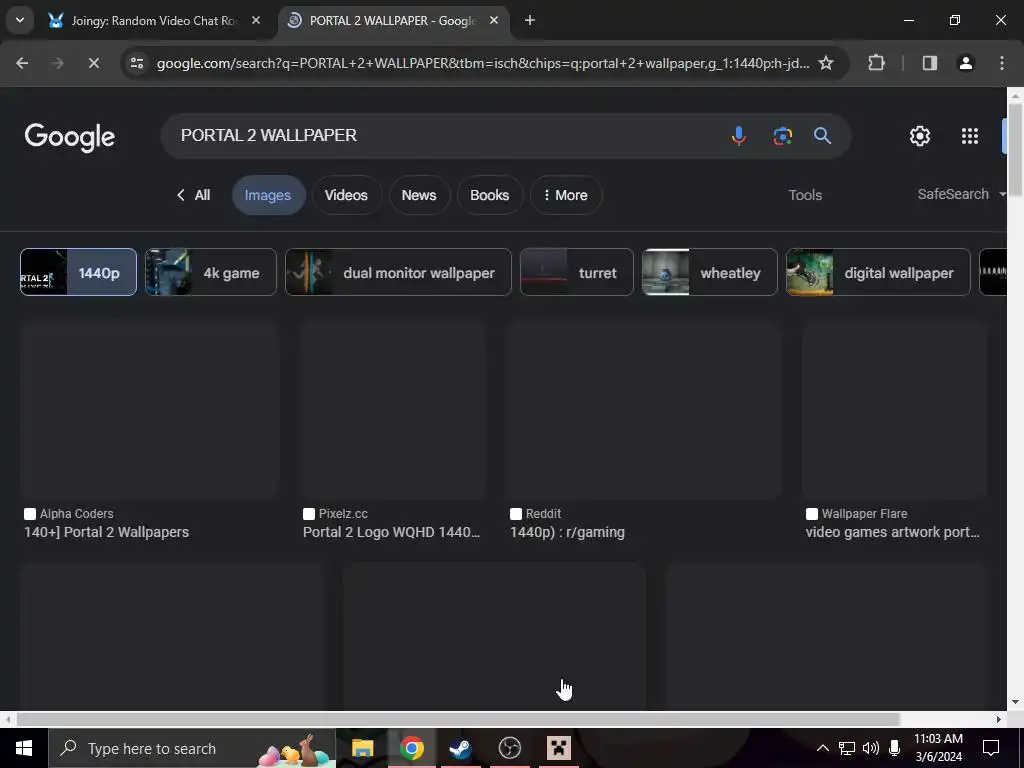The image size is (1024, 768).
Task: Select the turret chip
Action: [577, 272]
